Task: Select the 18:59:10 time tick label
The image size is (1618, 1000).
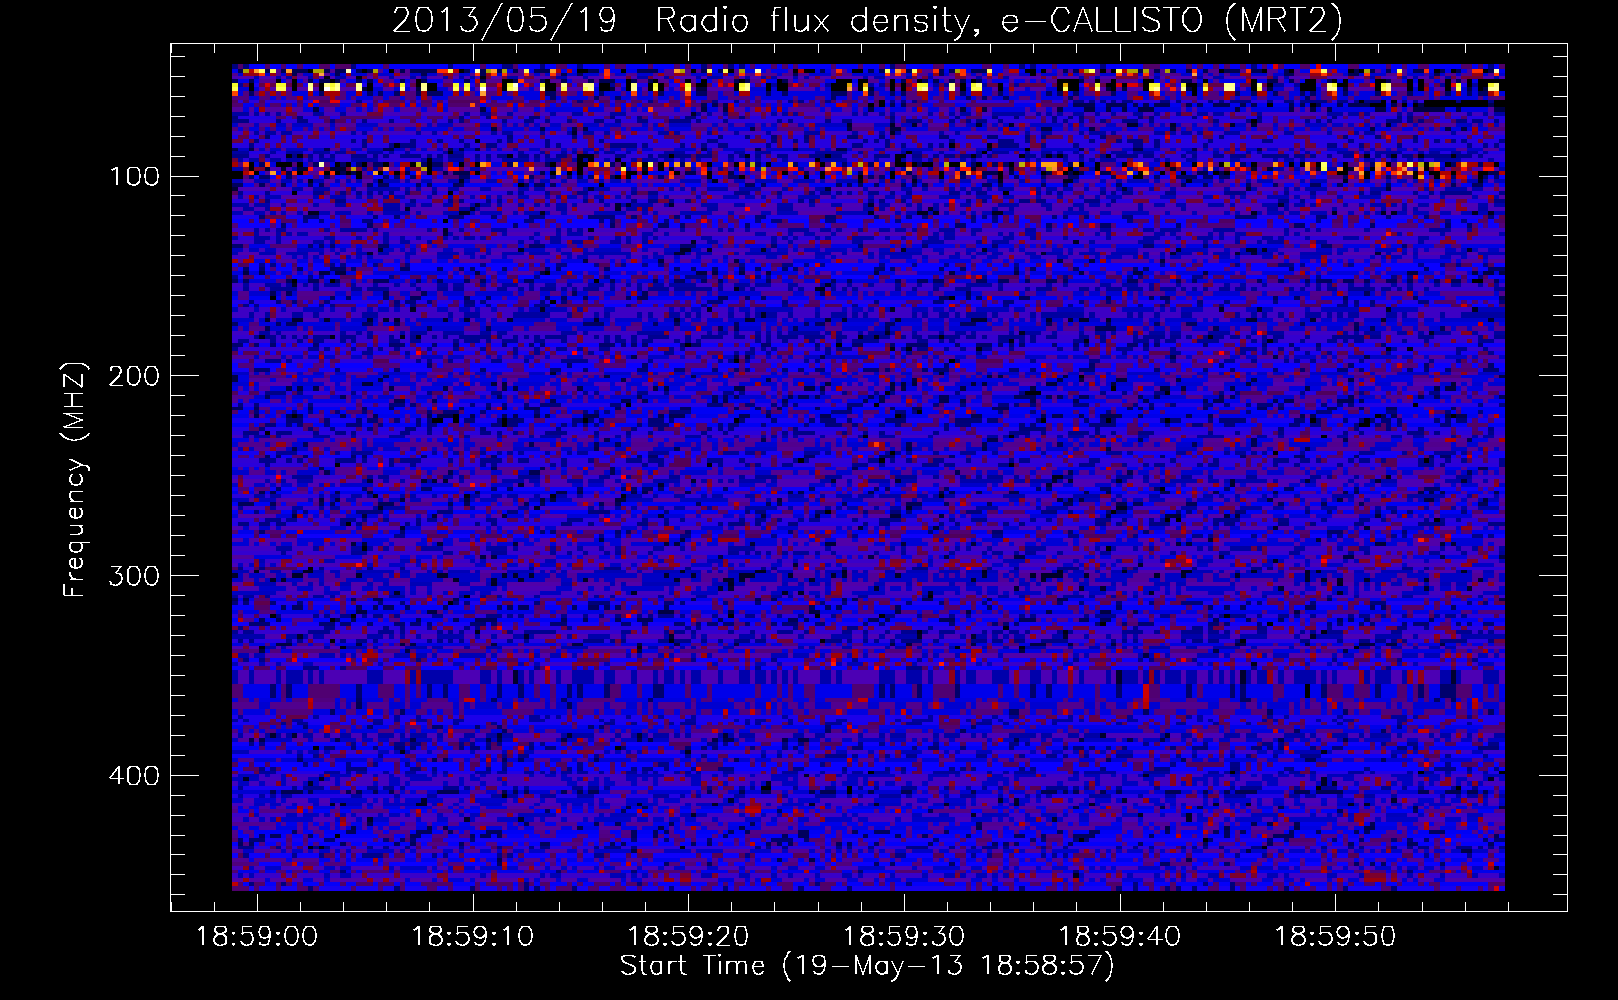Action: pyautogui.click(x=473, y=937)
